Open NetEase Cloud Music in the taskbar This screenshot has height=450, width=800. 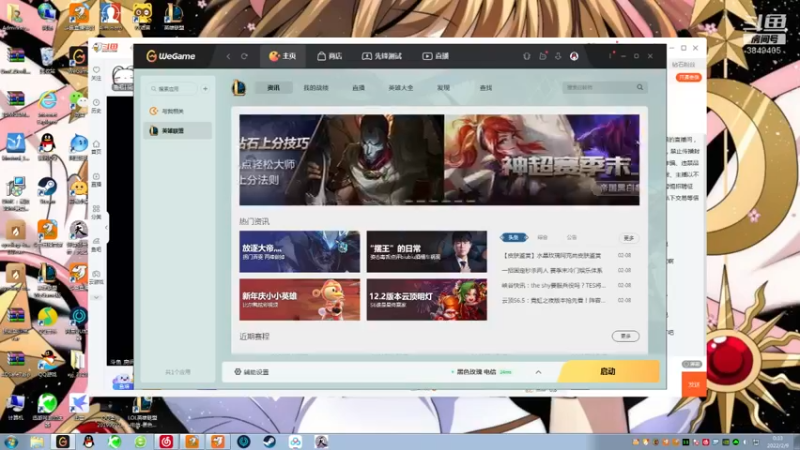point(166,441)
